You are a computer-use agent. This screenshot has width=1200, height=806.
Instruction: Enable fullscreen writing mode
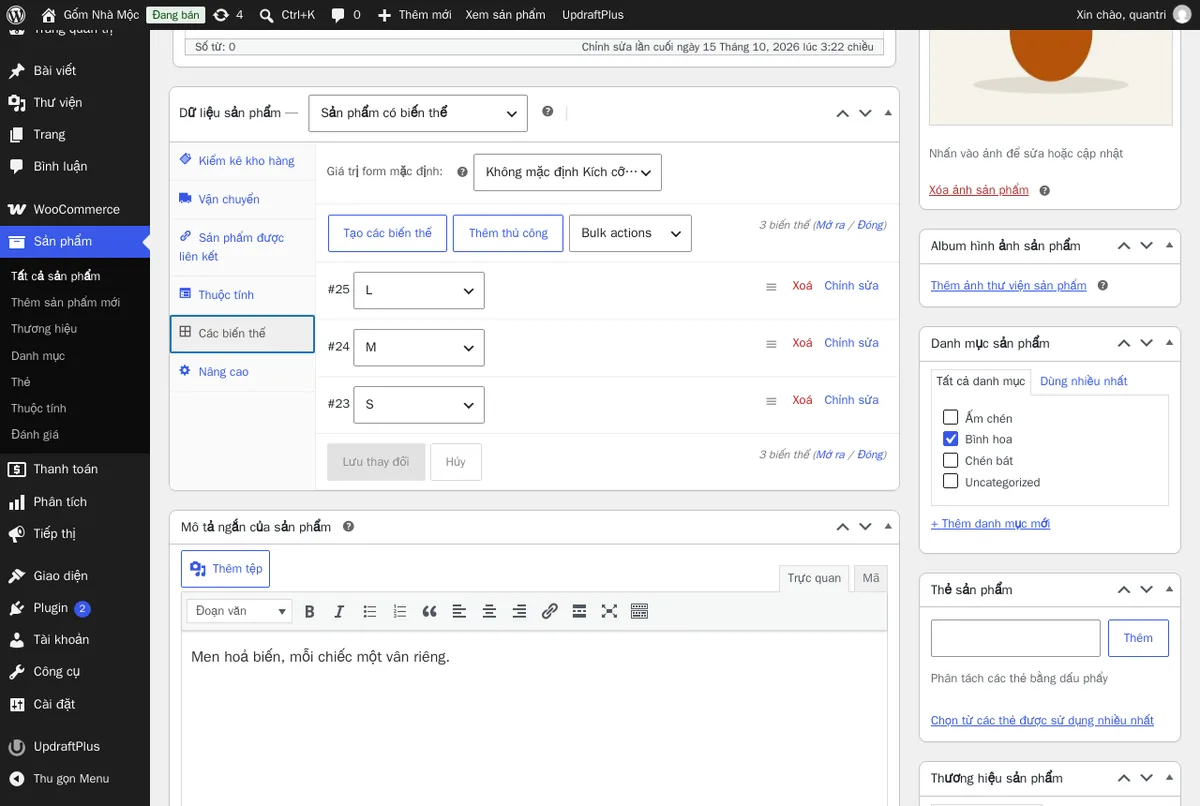pyautogui.click(x=609, y=611)
